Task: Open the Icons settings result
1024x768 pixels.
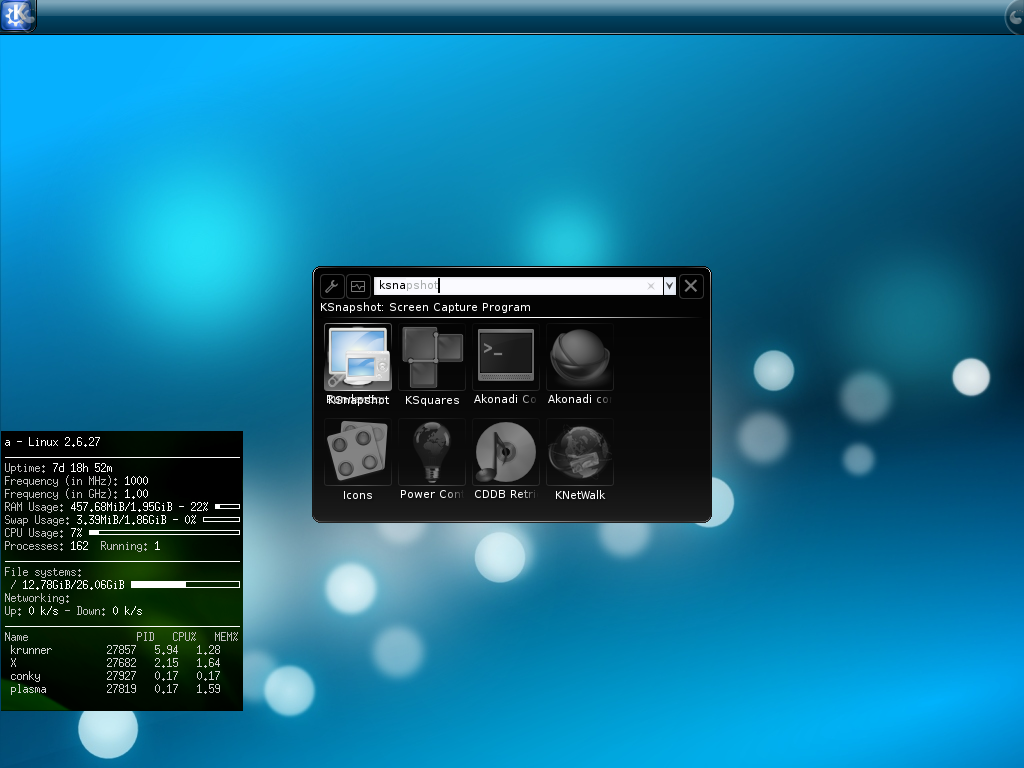Action: click(358, 460)
